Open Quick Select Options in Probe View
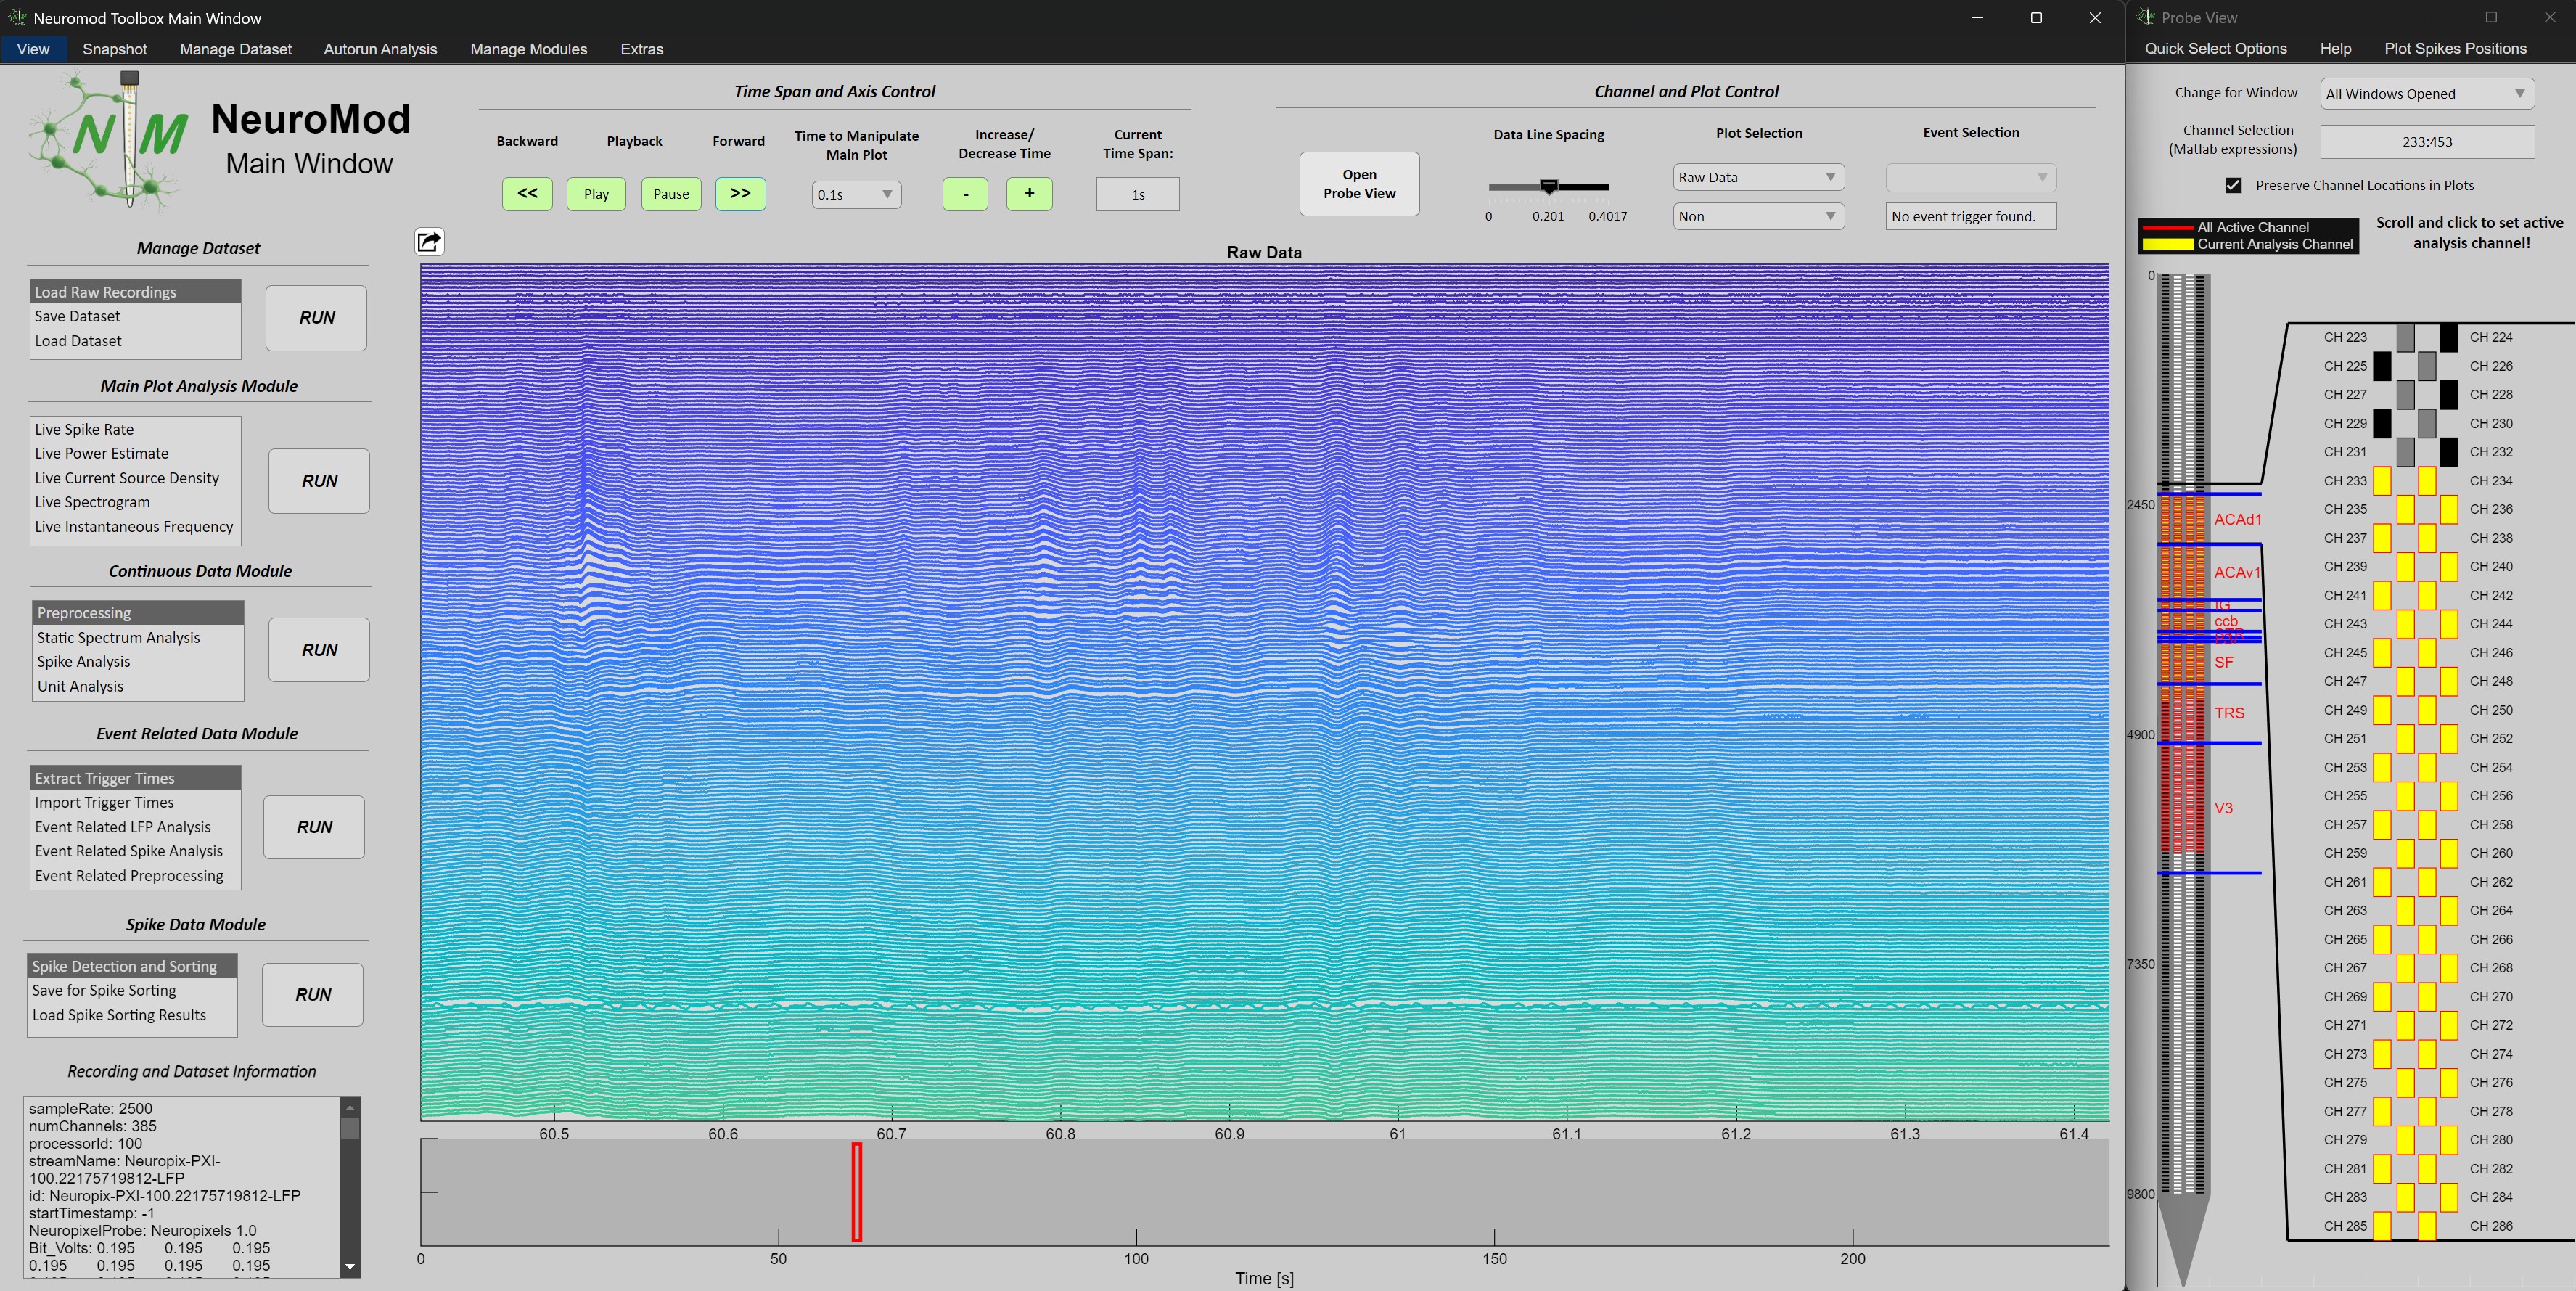This screenshot has height=1291, width=2576. [x=2216, y=48]
